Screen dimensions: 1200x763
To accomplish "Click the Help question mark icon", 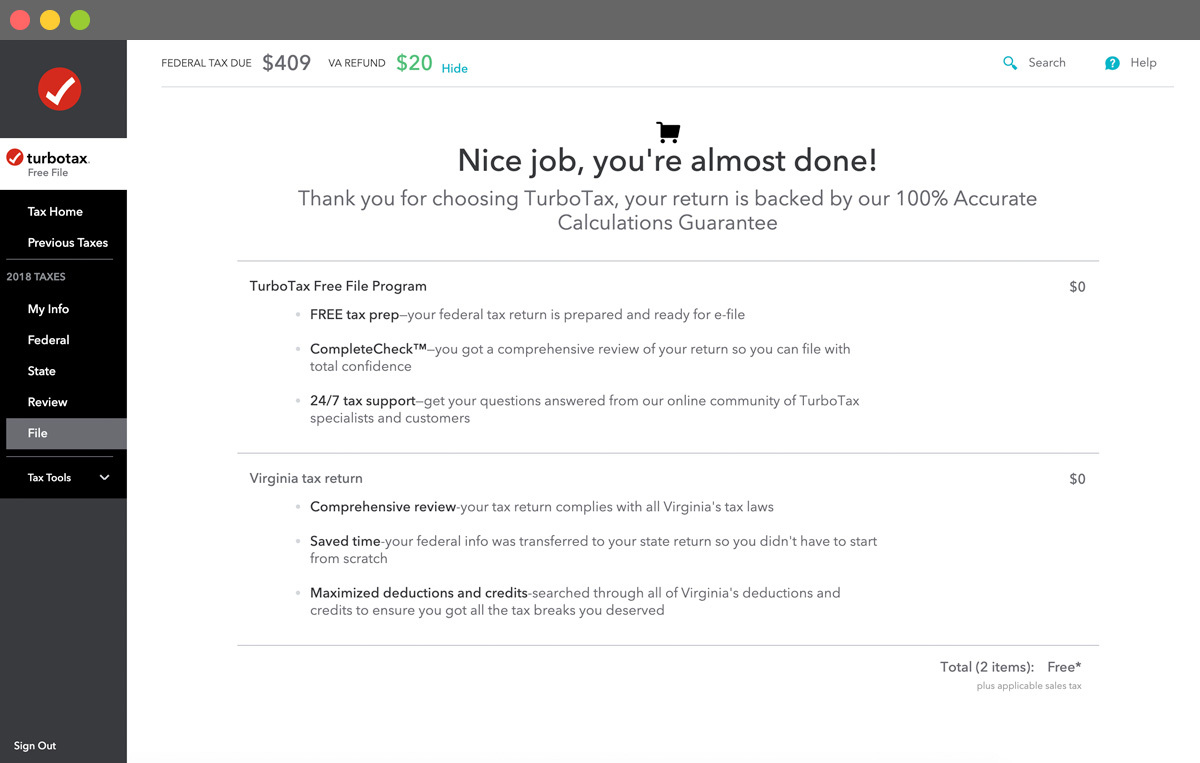I will click(x=1112, y=63).
